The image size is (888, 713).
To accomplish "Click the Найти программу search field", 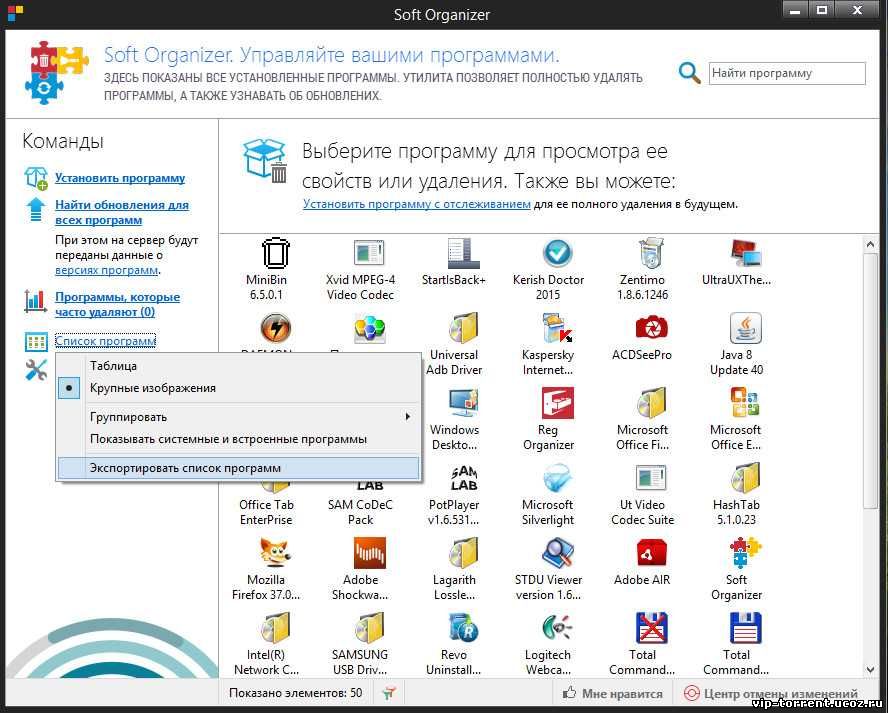I will 787,73.
